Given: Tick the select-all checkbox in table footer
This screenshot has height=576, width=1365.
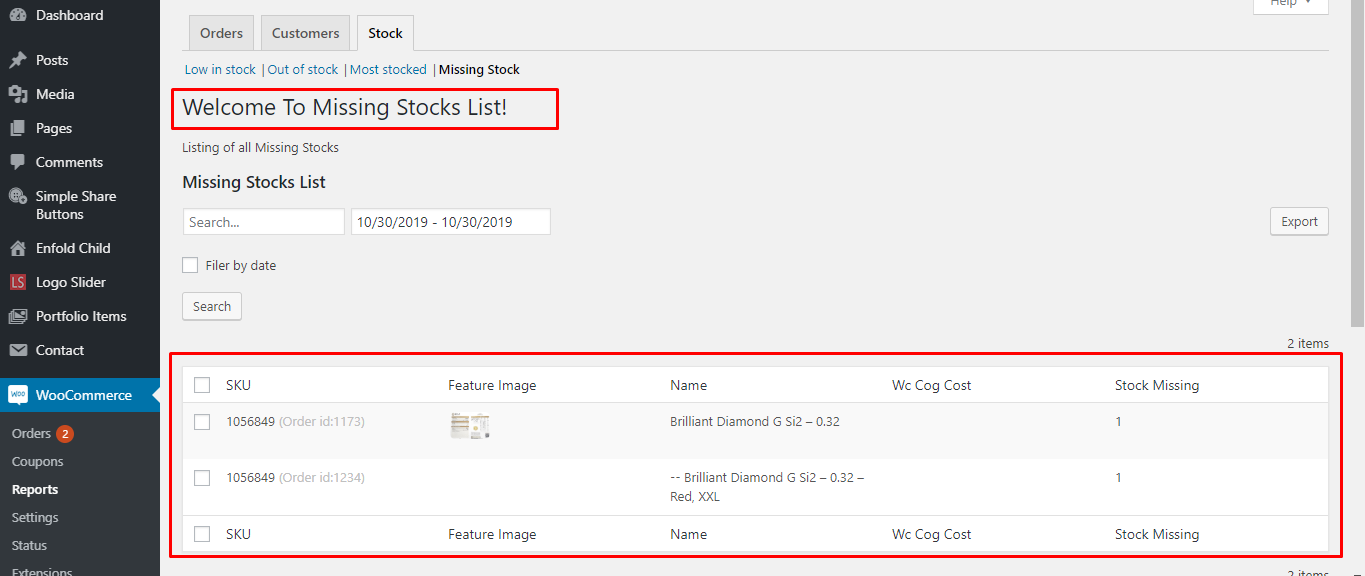Looking at the screenshot, I should [x=202, y=534].
